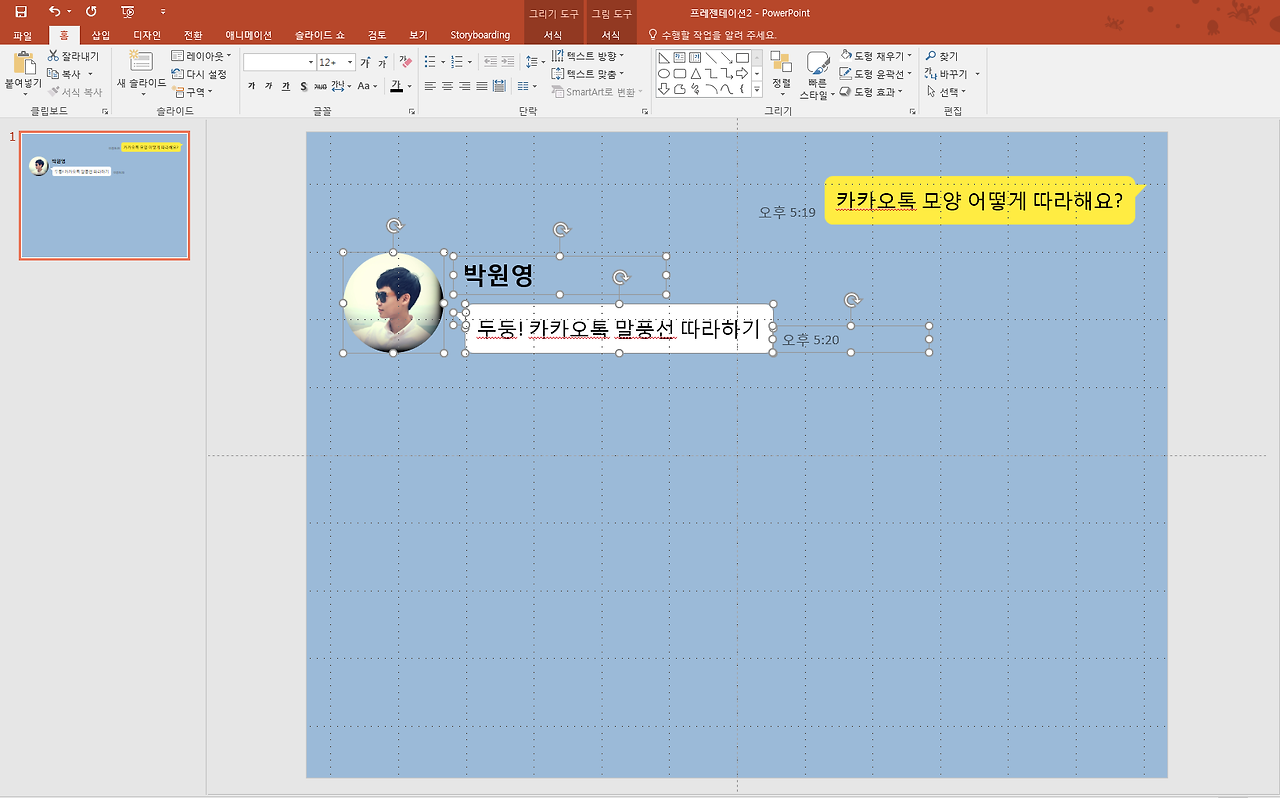The image size is (1280, 798).
Task: Switch to the 삽입 (Insert) tab
Action: (101, 35)
